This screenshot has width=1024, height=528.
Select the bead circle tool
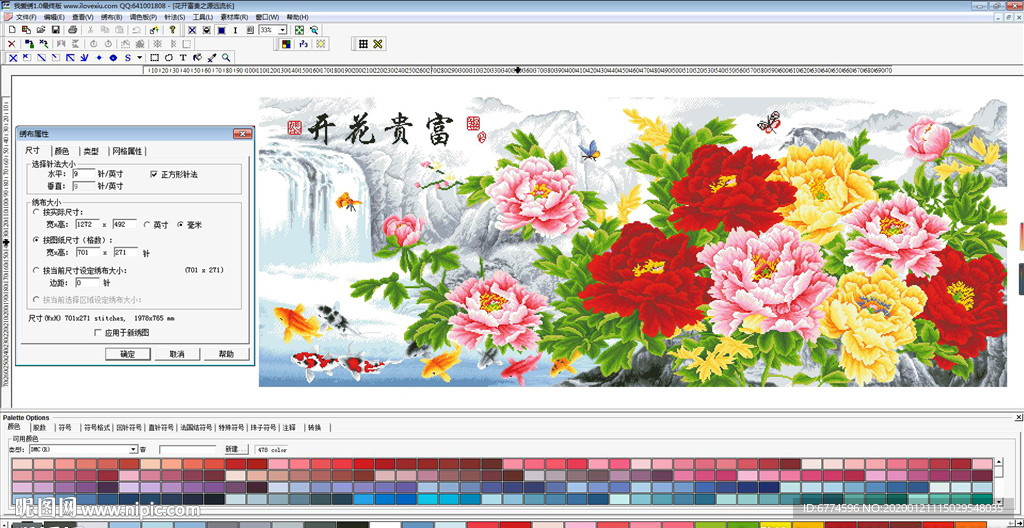coord(113,58)
